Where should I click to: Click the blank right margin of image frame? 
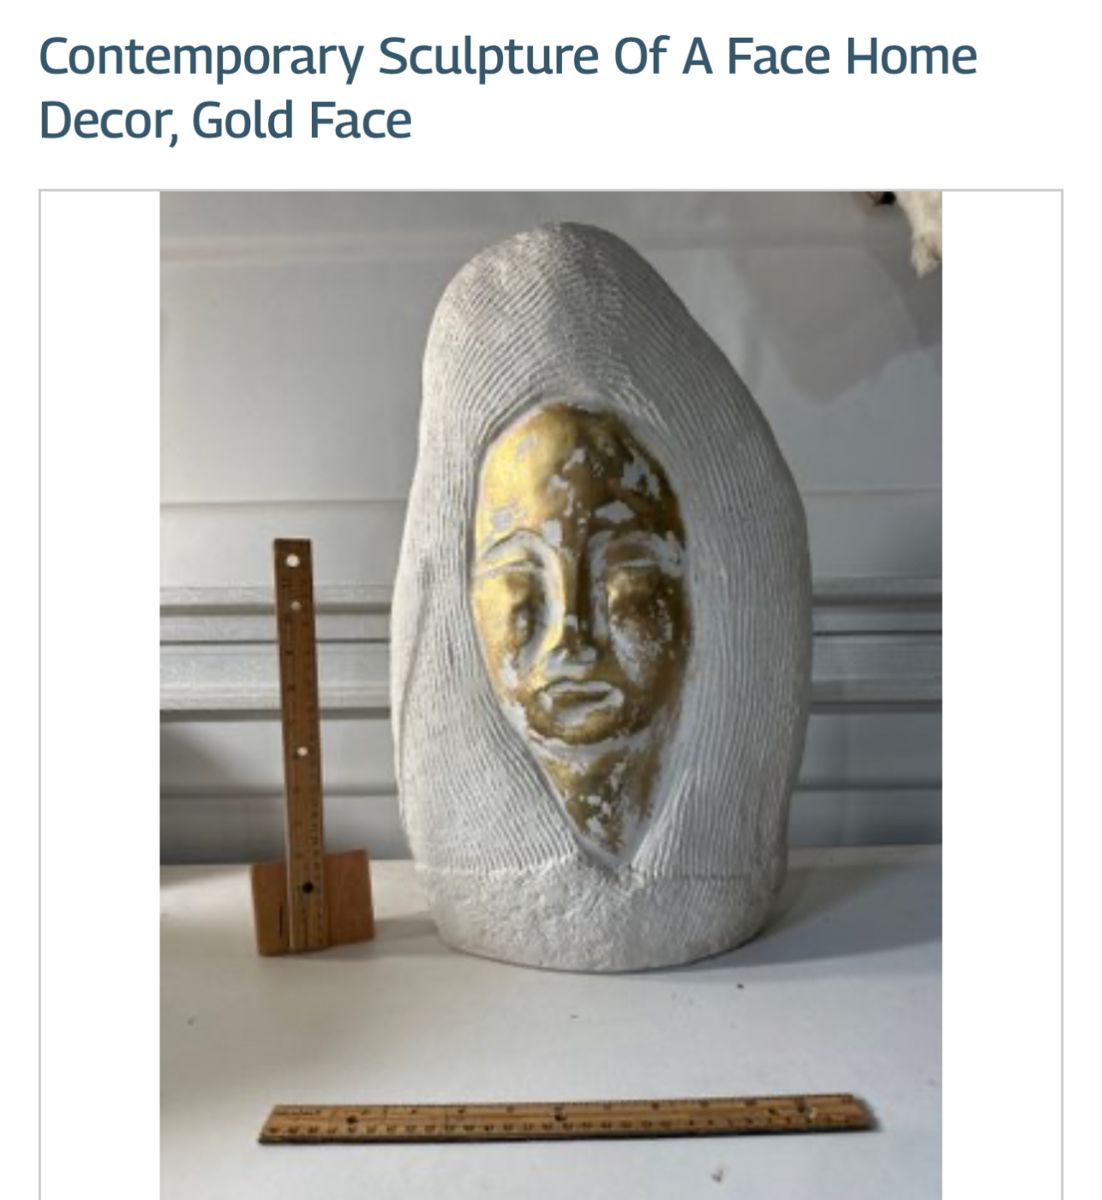[x=1001, y=695]
